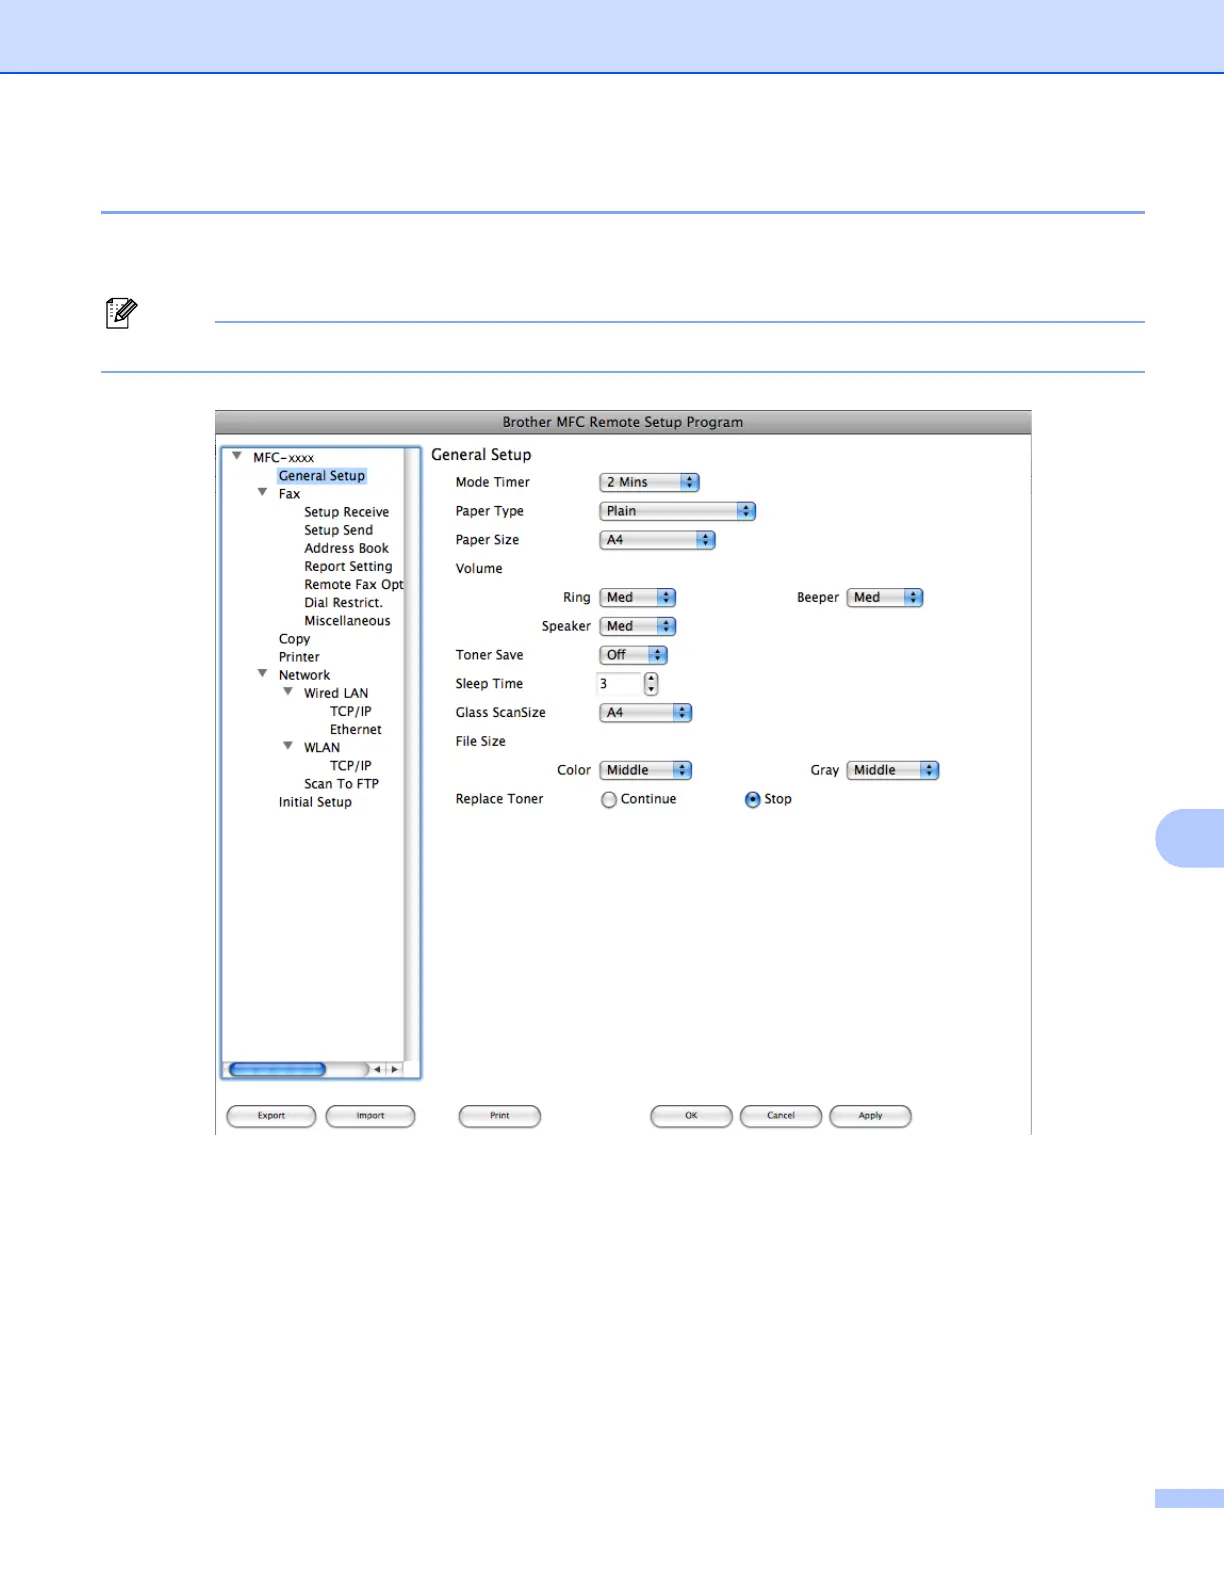Open the Toner Save dropdown

pos(633,655)
